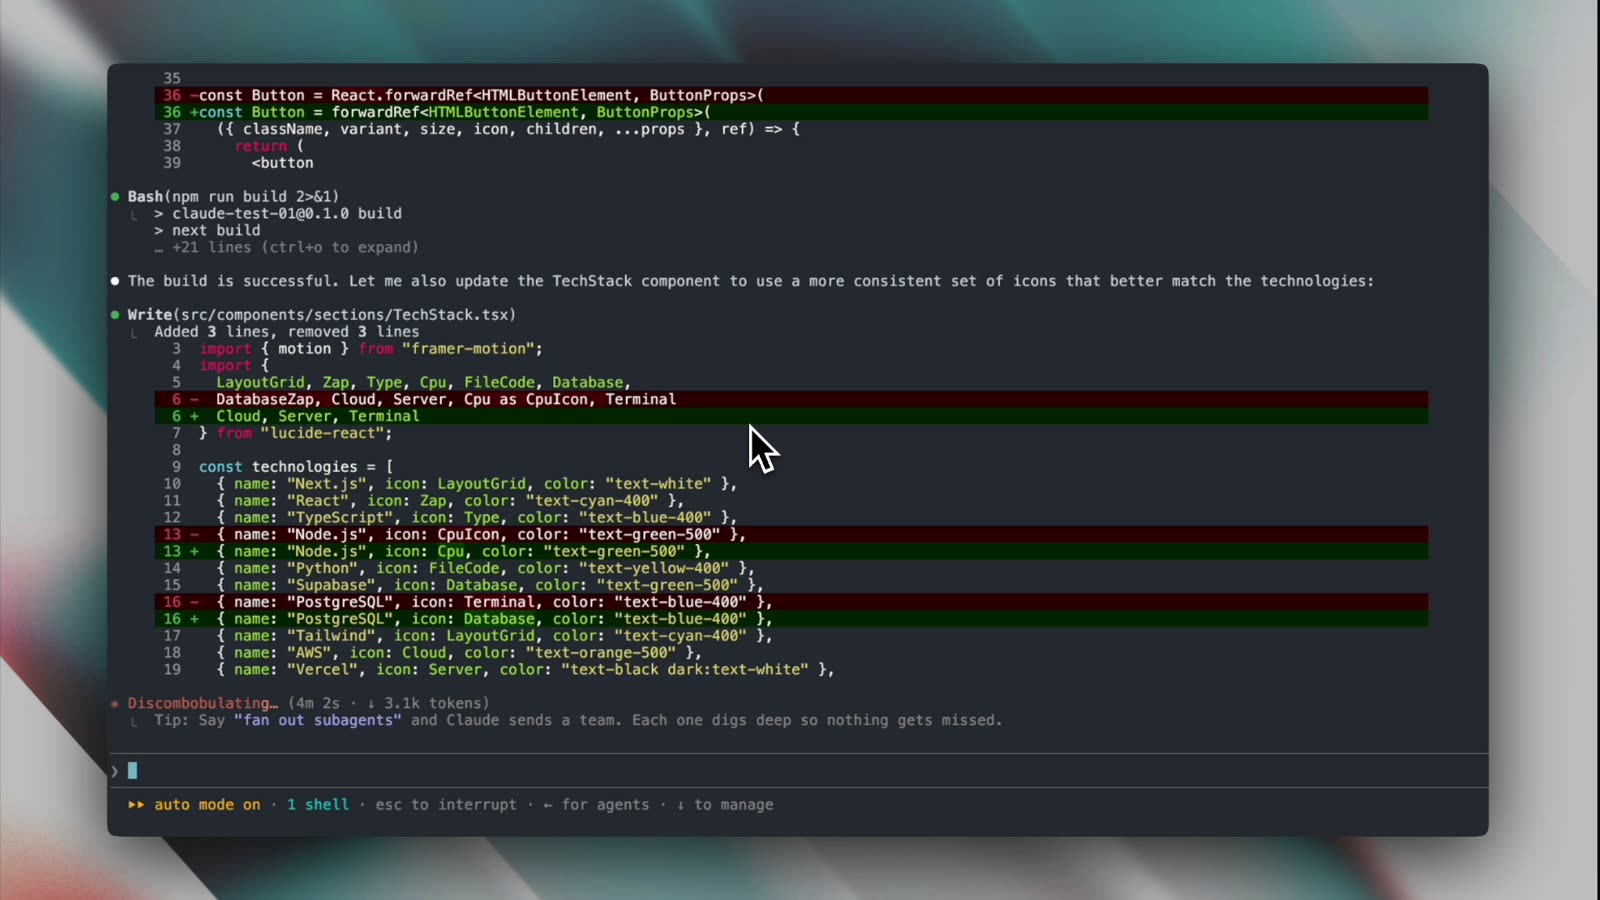Click the 'import { motion } from "framer-motion"' line
The image size is (1600, 900).
point(371,349)
